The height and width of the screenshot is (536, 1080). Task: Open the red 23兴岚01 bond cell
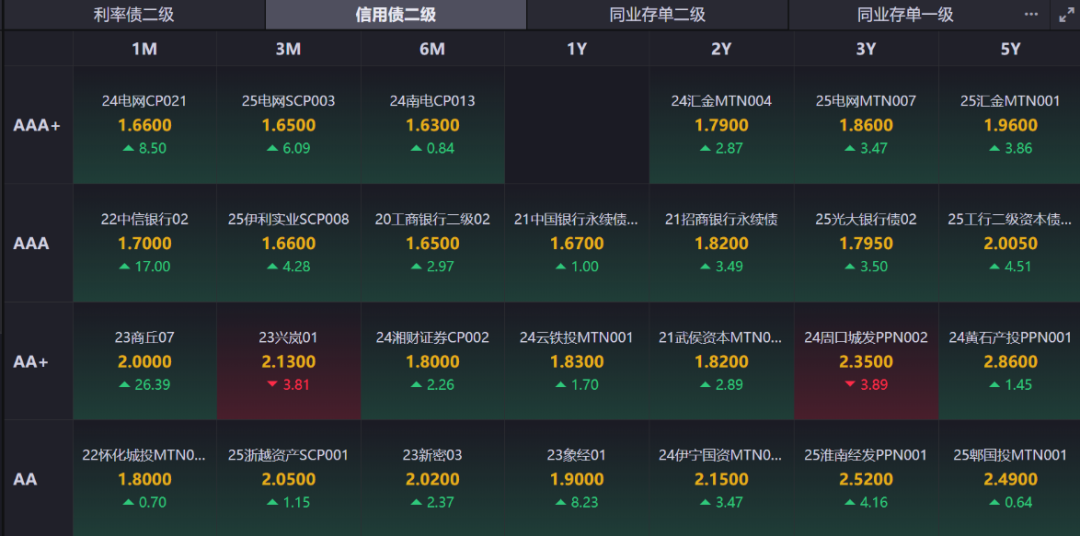(x=289, y=361)
